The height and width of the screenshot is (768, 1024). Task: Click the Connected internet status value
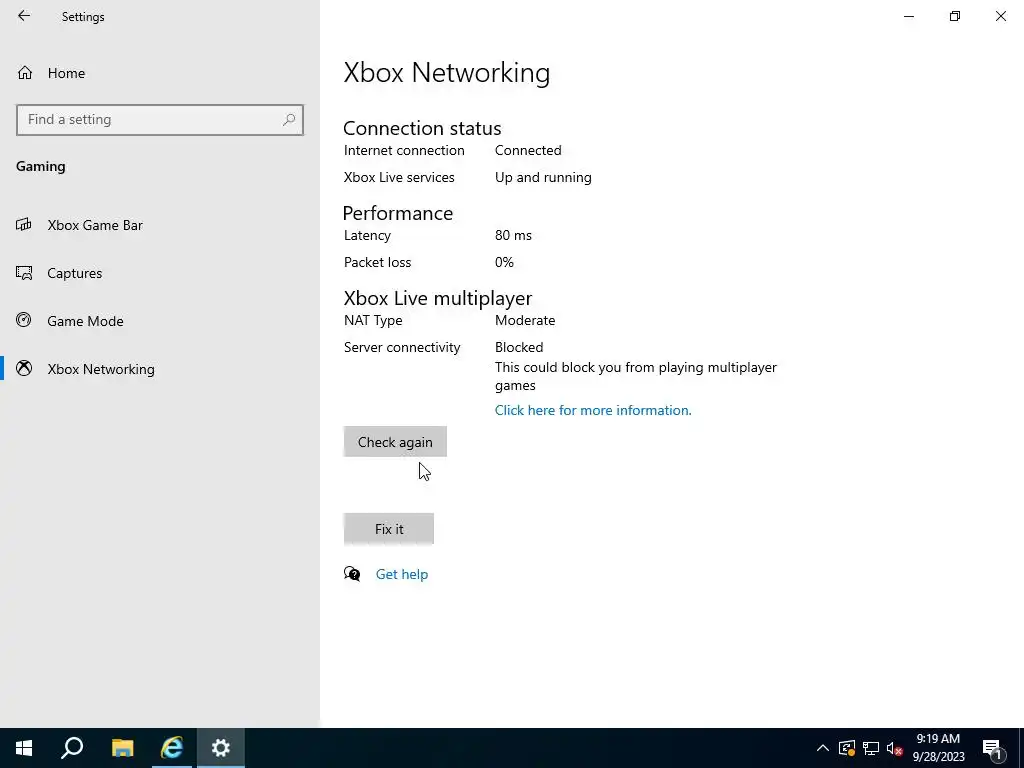click(x=528, y=150)
